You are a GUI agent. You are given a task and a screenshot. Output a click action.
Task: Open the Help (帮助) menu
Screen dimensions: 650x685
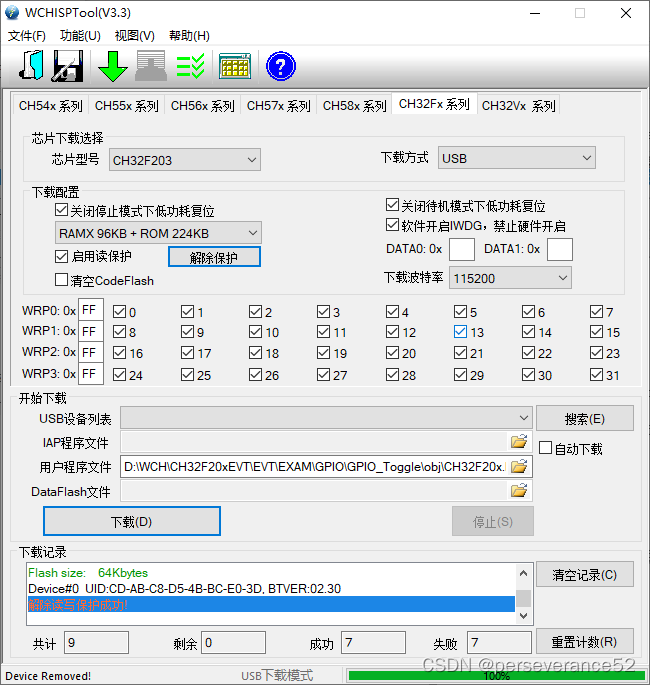[189, 36]
